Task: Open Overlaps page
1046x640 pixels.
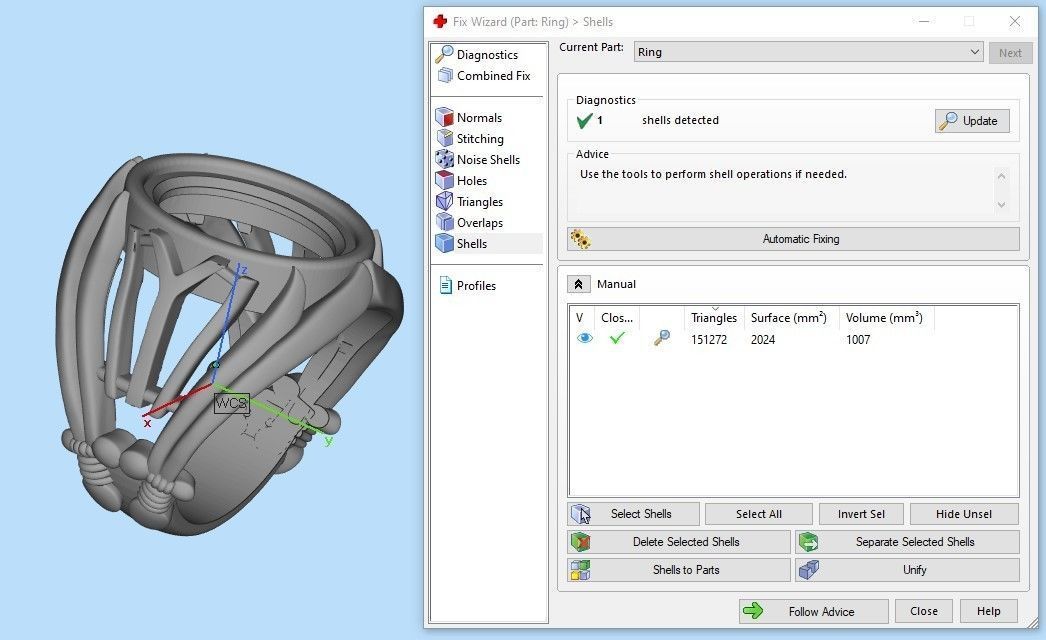Action: pos(480,223)
